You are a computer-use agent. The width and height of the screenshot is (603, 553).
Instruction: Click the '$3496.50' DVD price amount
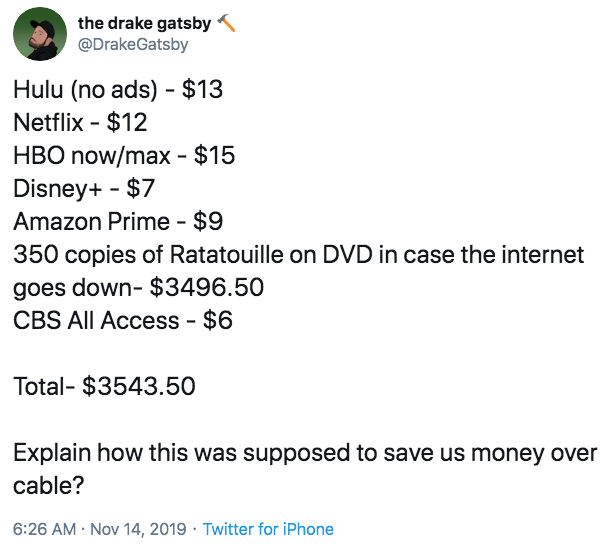tap(206, 288)
